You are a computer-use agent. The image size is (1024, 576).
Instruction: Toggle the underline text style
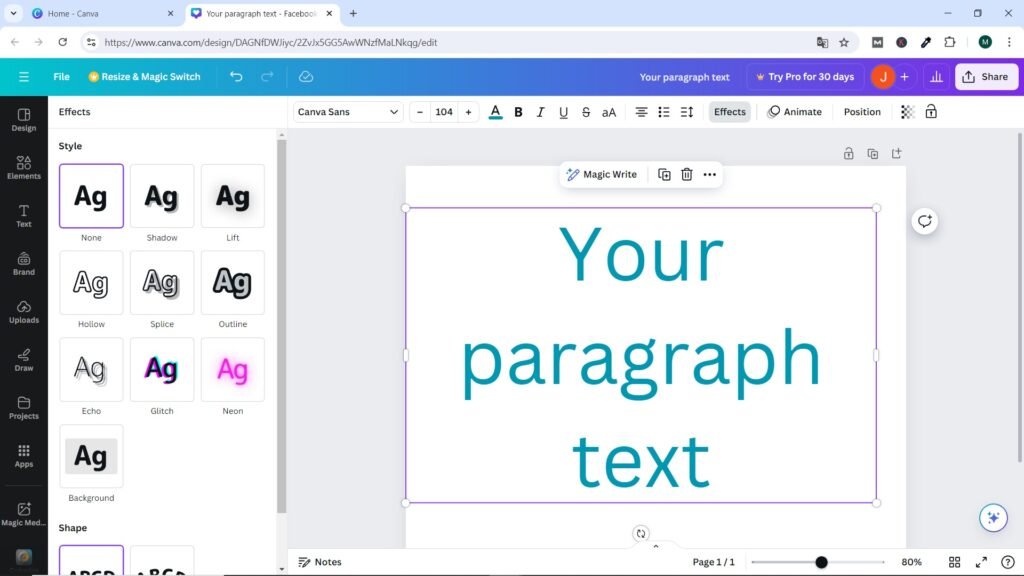(563, 112)
